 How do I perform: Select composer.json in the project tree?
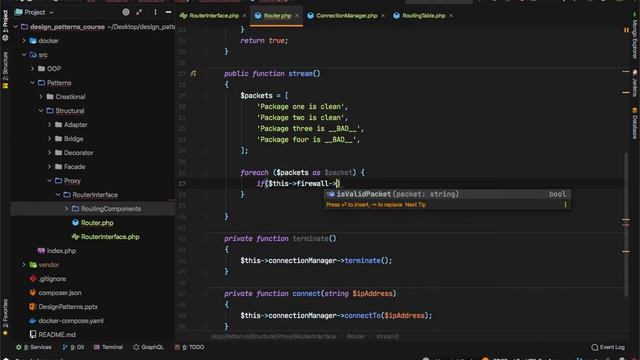click(56, 293)
